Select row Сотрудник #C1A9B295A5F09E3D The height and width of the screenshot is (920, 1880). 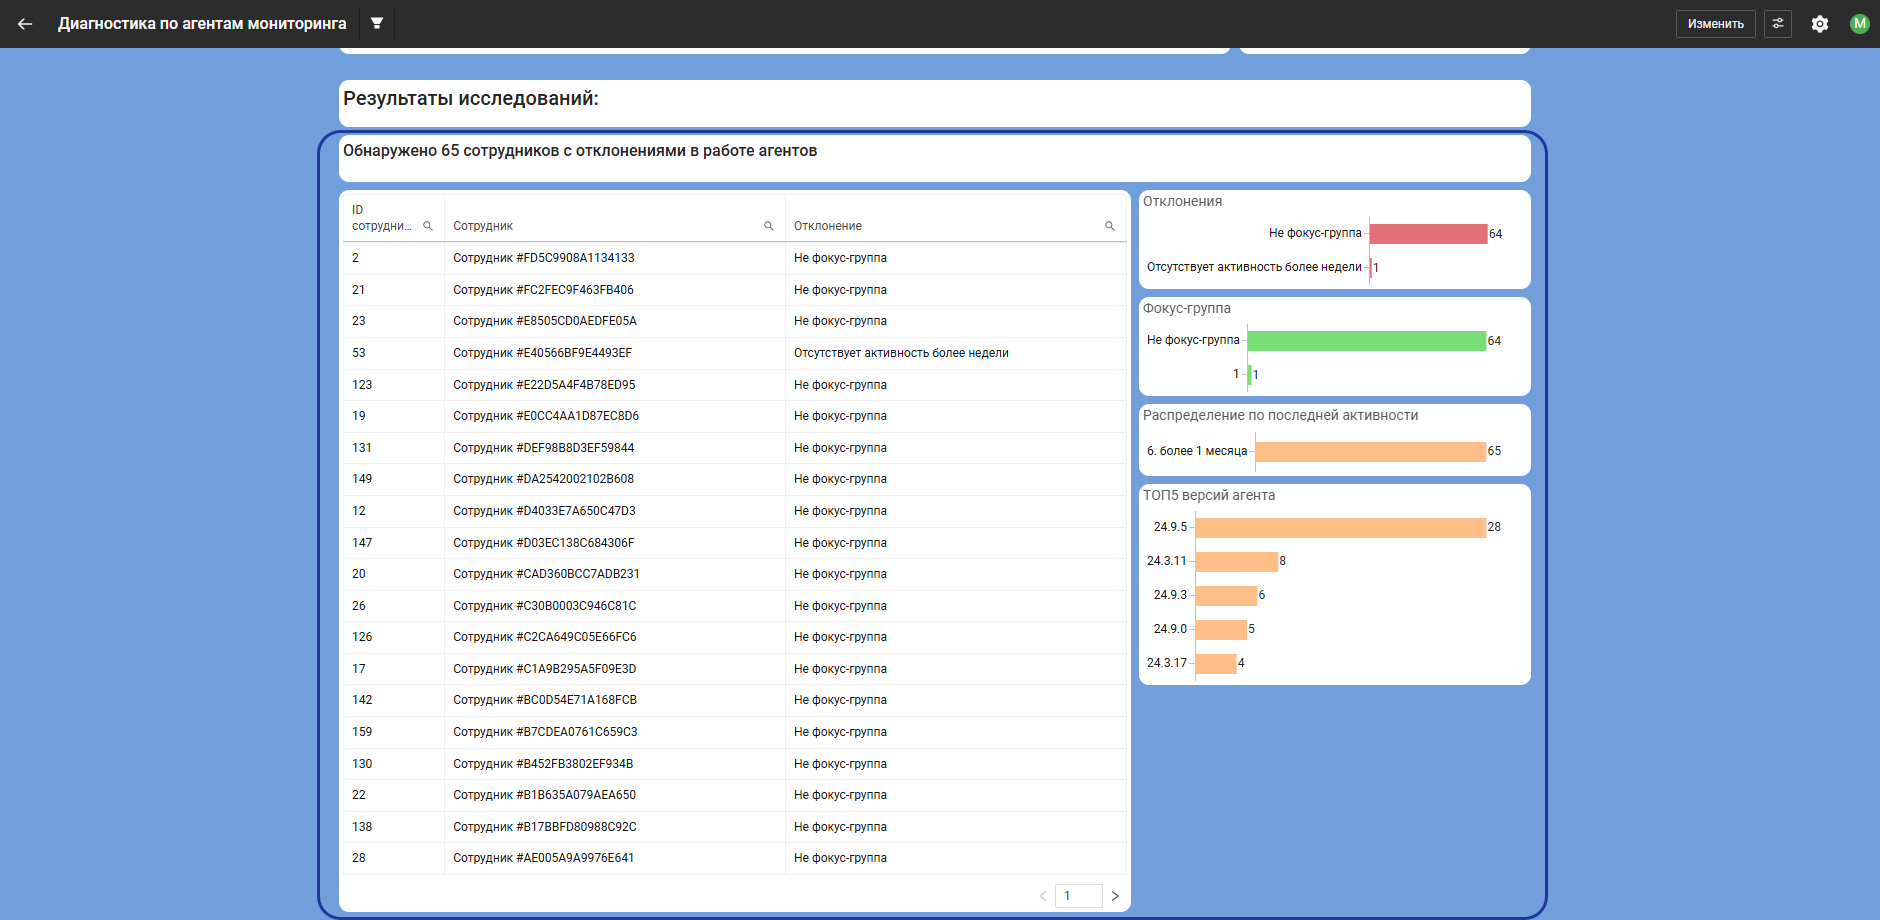click(735, 669)
